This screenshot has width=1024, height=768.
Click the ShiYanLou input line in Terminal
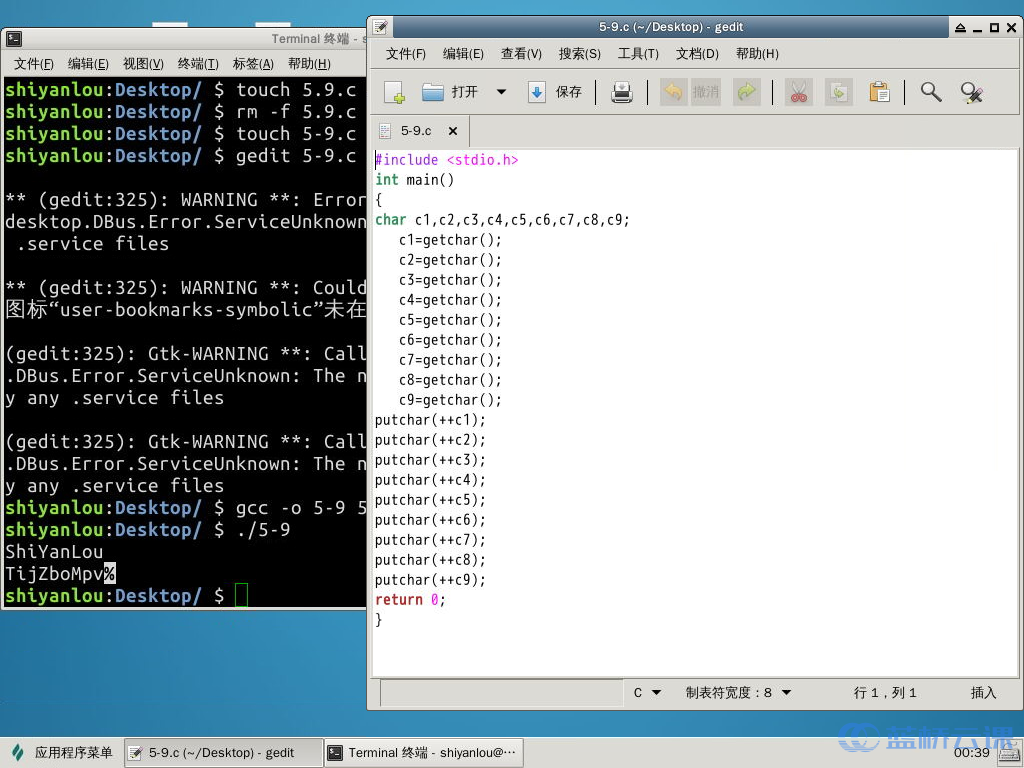click(x=54, y=551)
